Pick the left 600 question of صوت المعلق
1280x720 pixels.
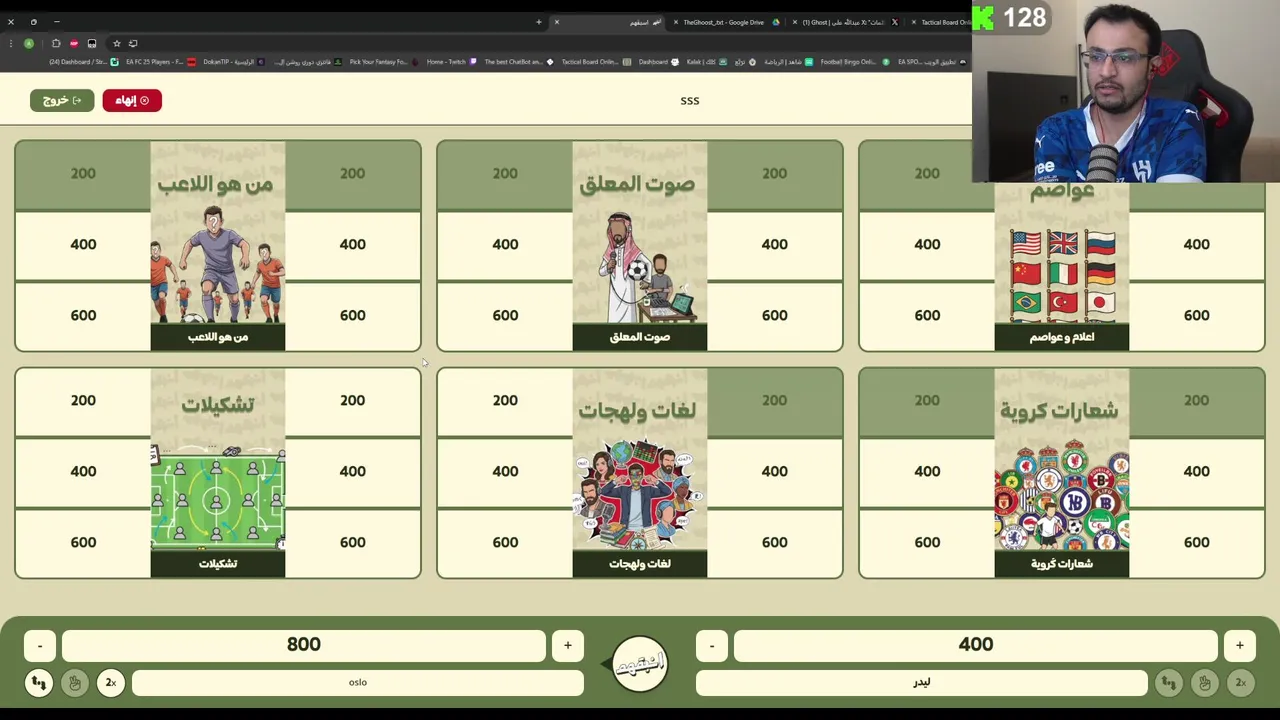505,316
